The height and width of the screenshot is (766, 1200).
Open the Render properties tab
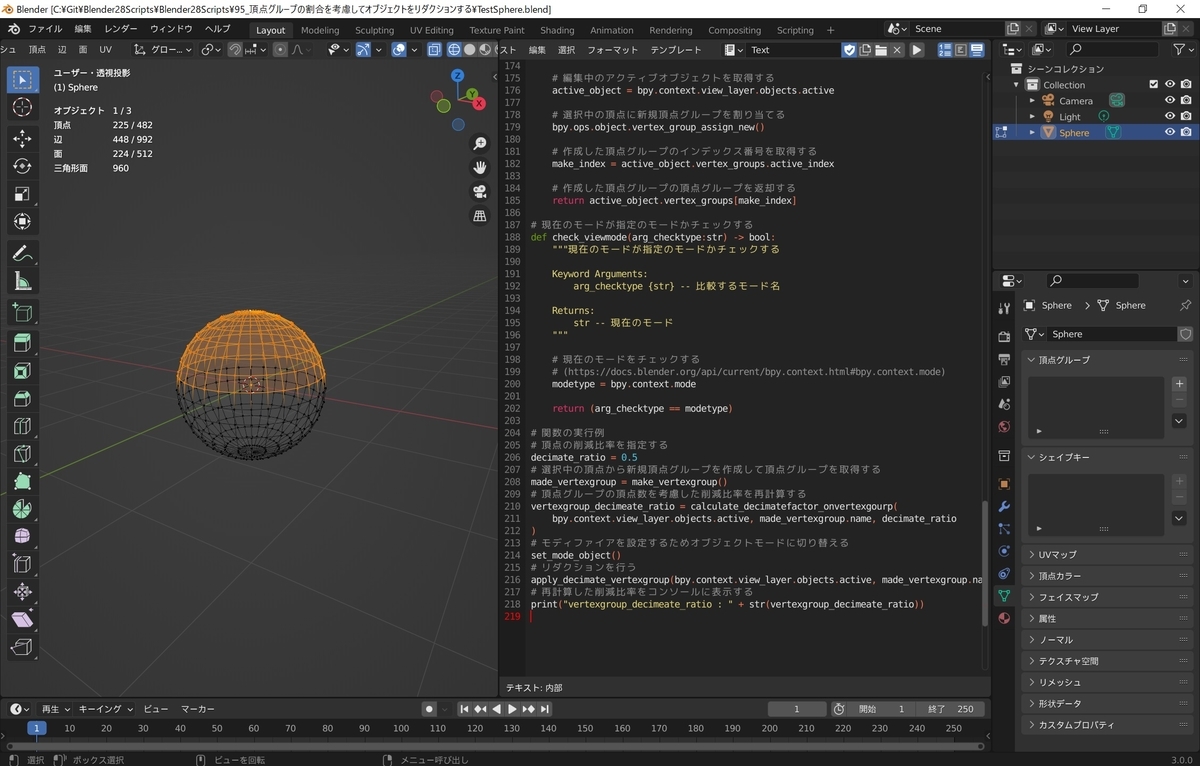pos(1004,336)
